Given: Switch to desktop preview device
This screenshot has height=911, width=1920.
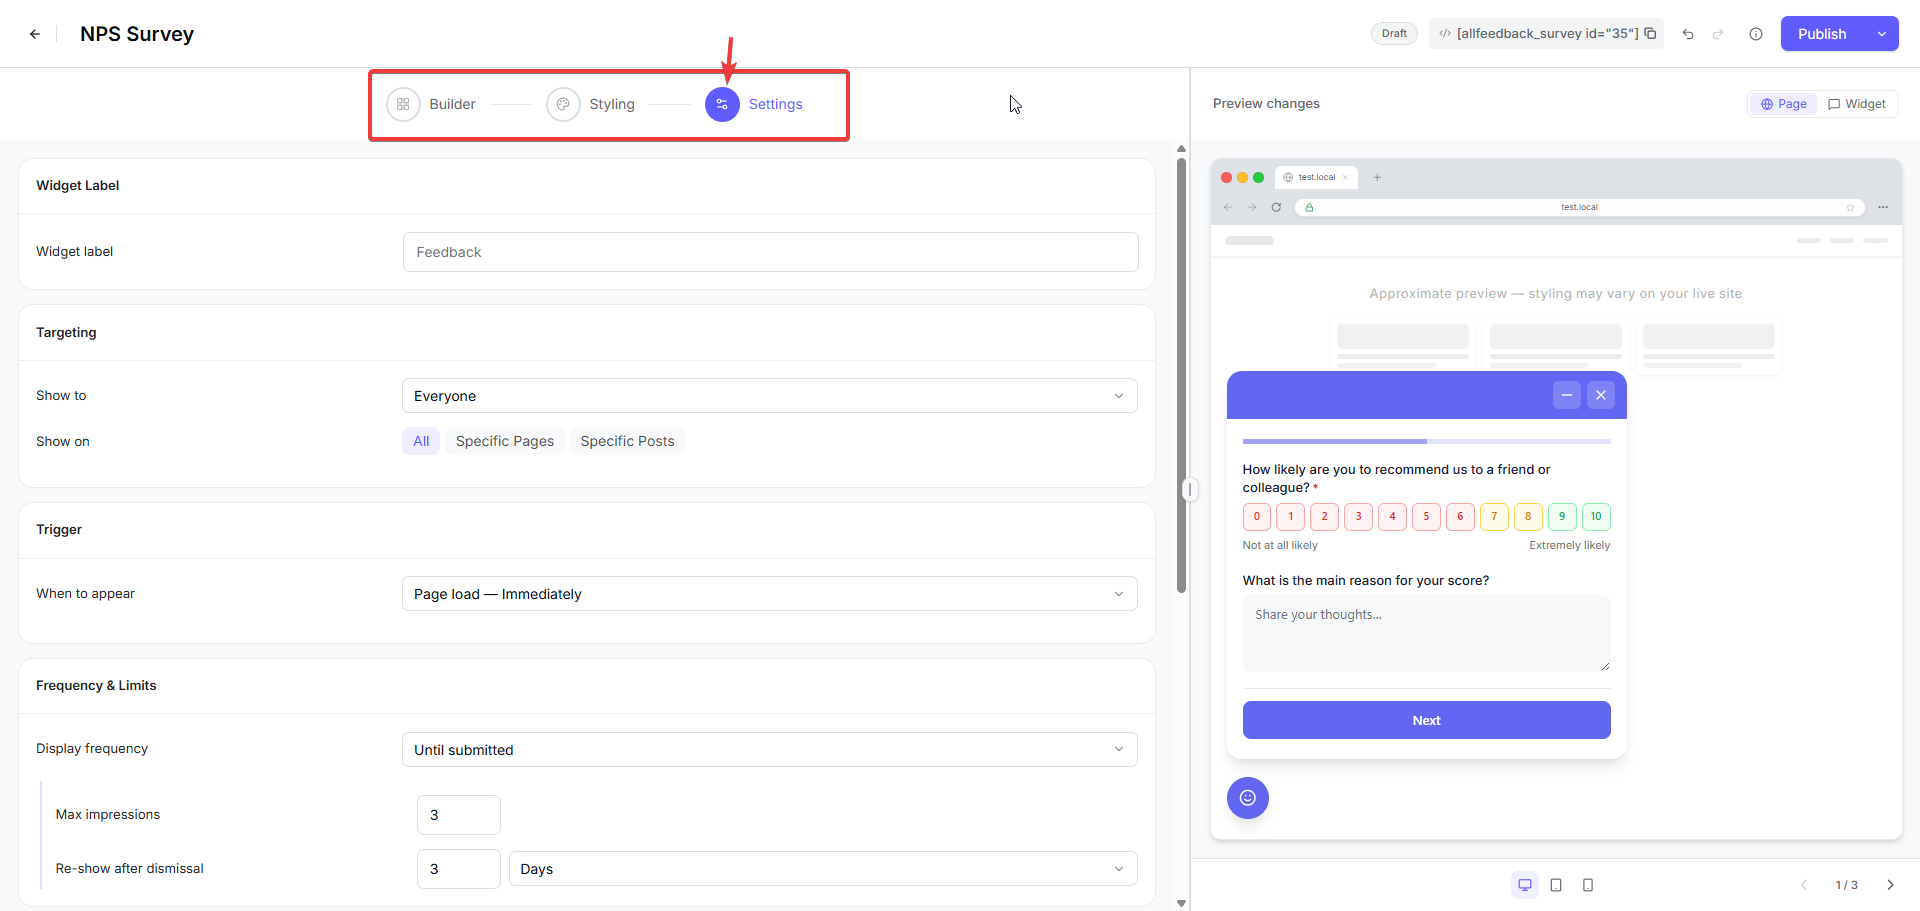Looking at the screenshot, I should [x=1525, y=885].
